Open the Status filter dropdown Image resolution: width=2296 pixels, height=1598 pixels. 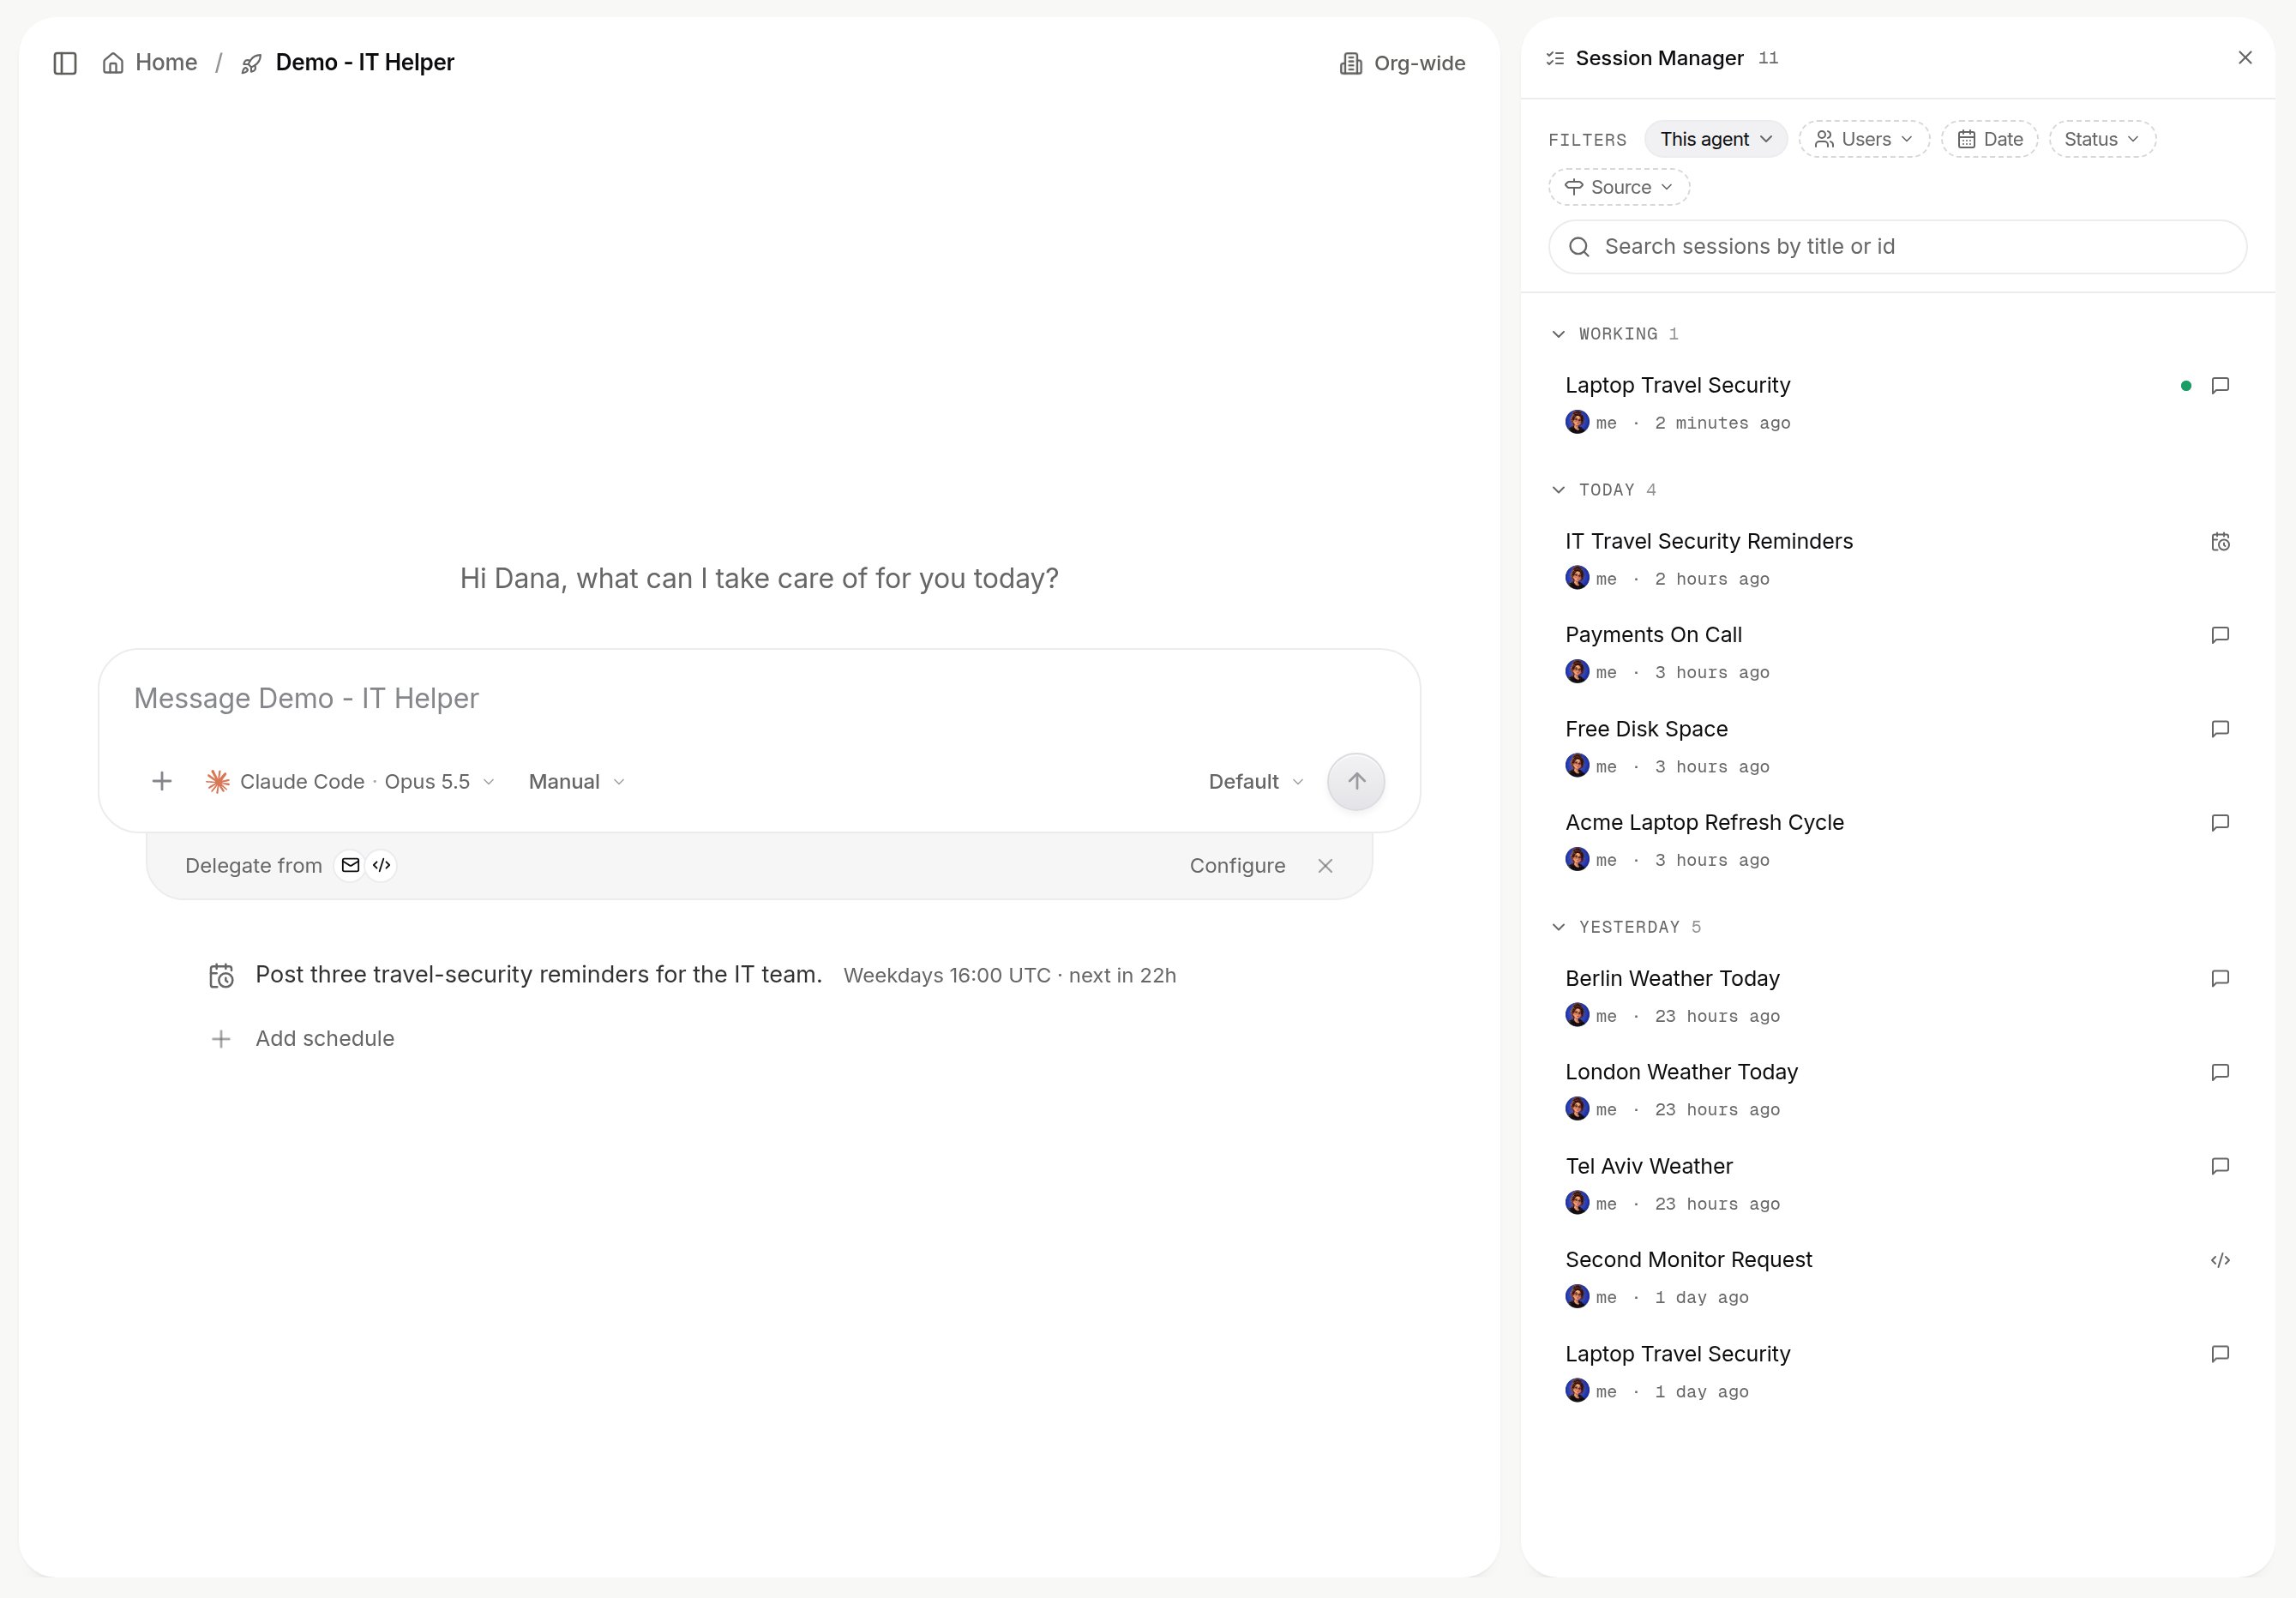tap(2102, 139)
